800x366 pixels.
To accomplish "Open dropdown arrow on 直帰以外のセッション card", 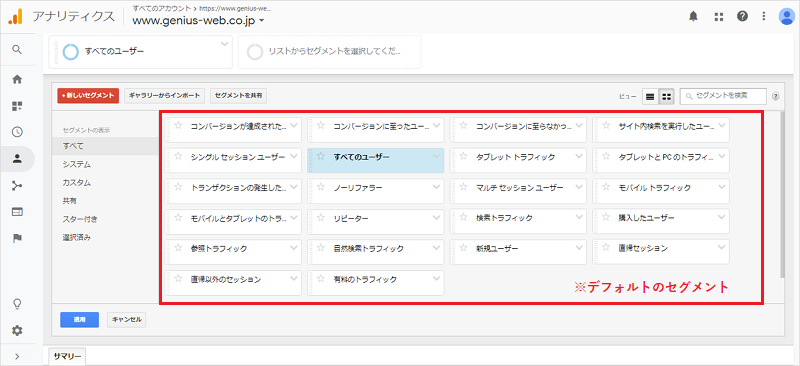I will pos(294,278).
